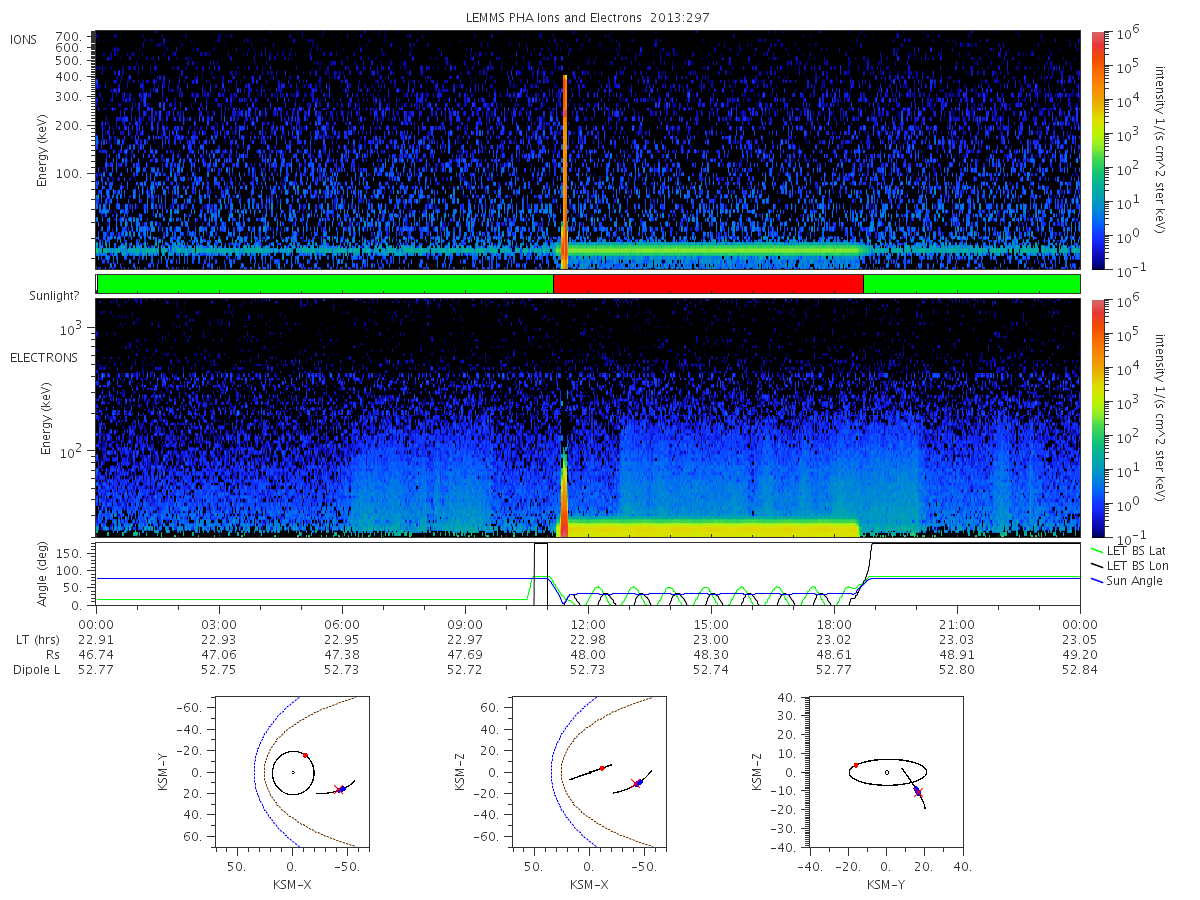The width and height of the screenshot is (1200, 900).
Task: Click the red marker in KSM-X KSM-Y plot
Action: [305, 756]
